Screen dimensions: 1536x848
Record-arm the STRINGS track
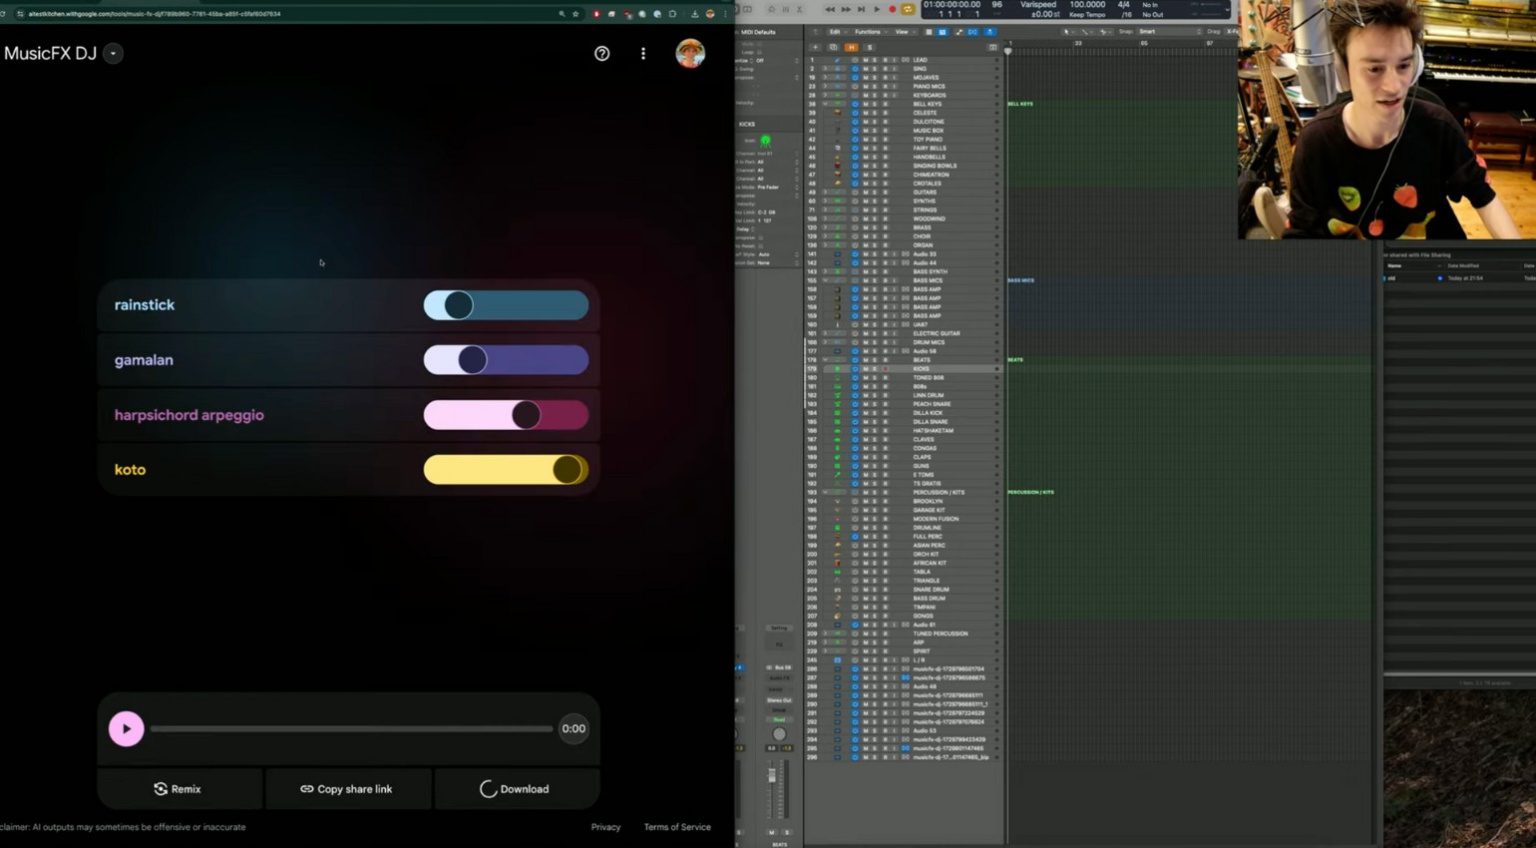point(886,210)
